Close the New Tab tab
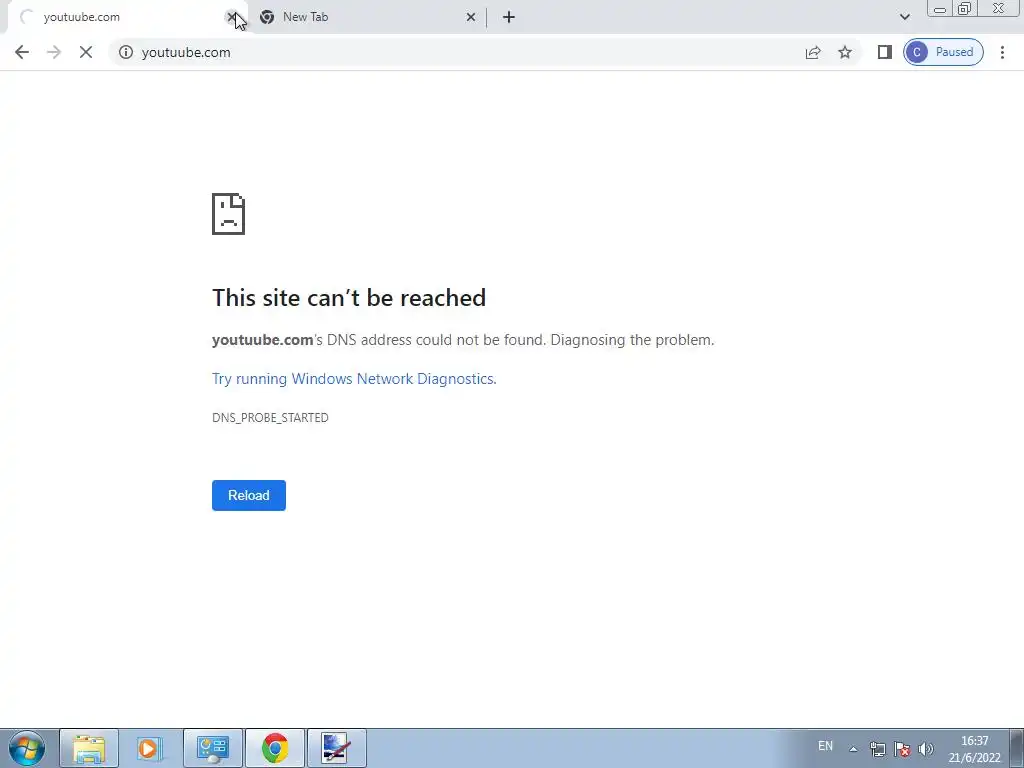1024x768 pixels. pos(471,17)
